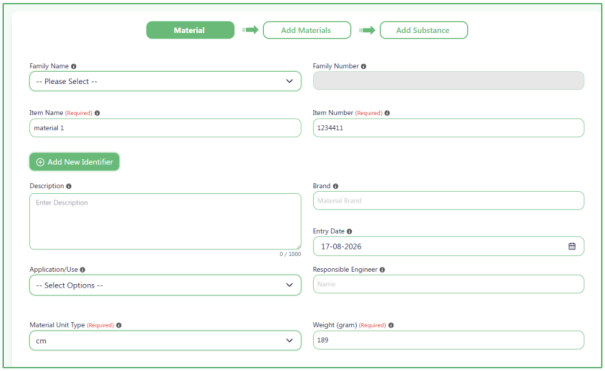Click the Add New Identifier button
Screen dimensions: 605x371
point(74,162)
